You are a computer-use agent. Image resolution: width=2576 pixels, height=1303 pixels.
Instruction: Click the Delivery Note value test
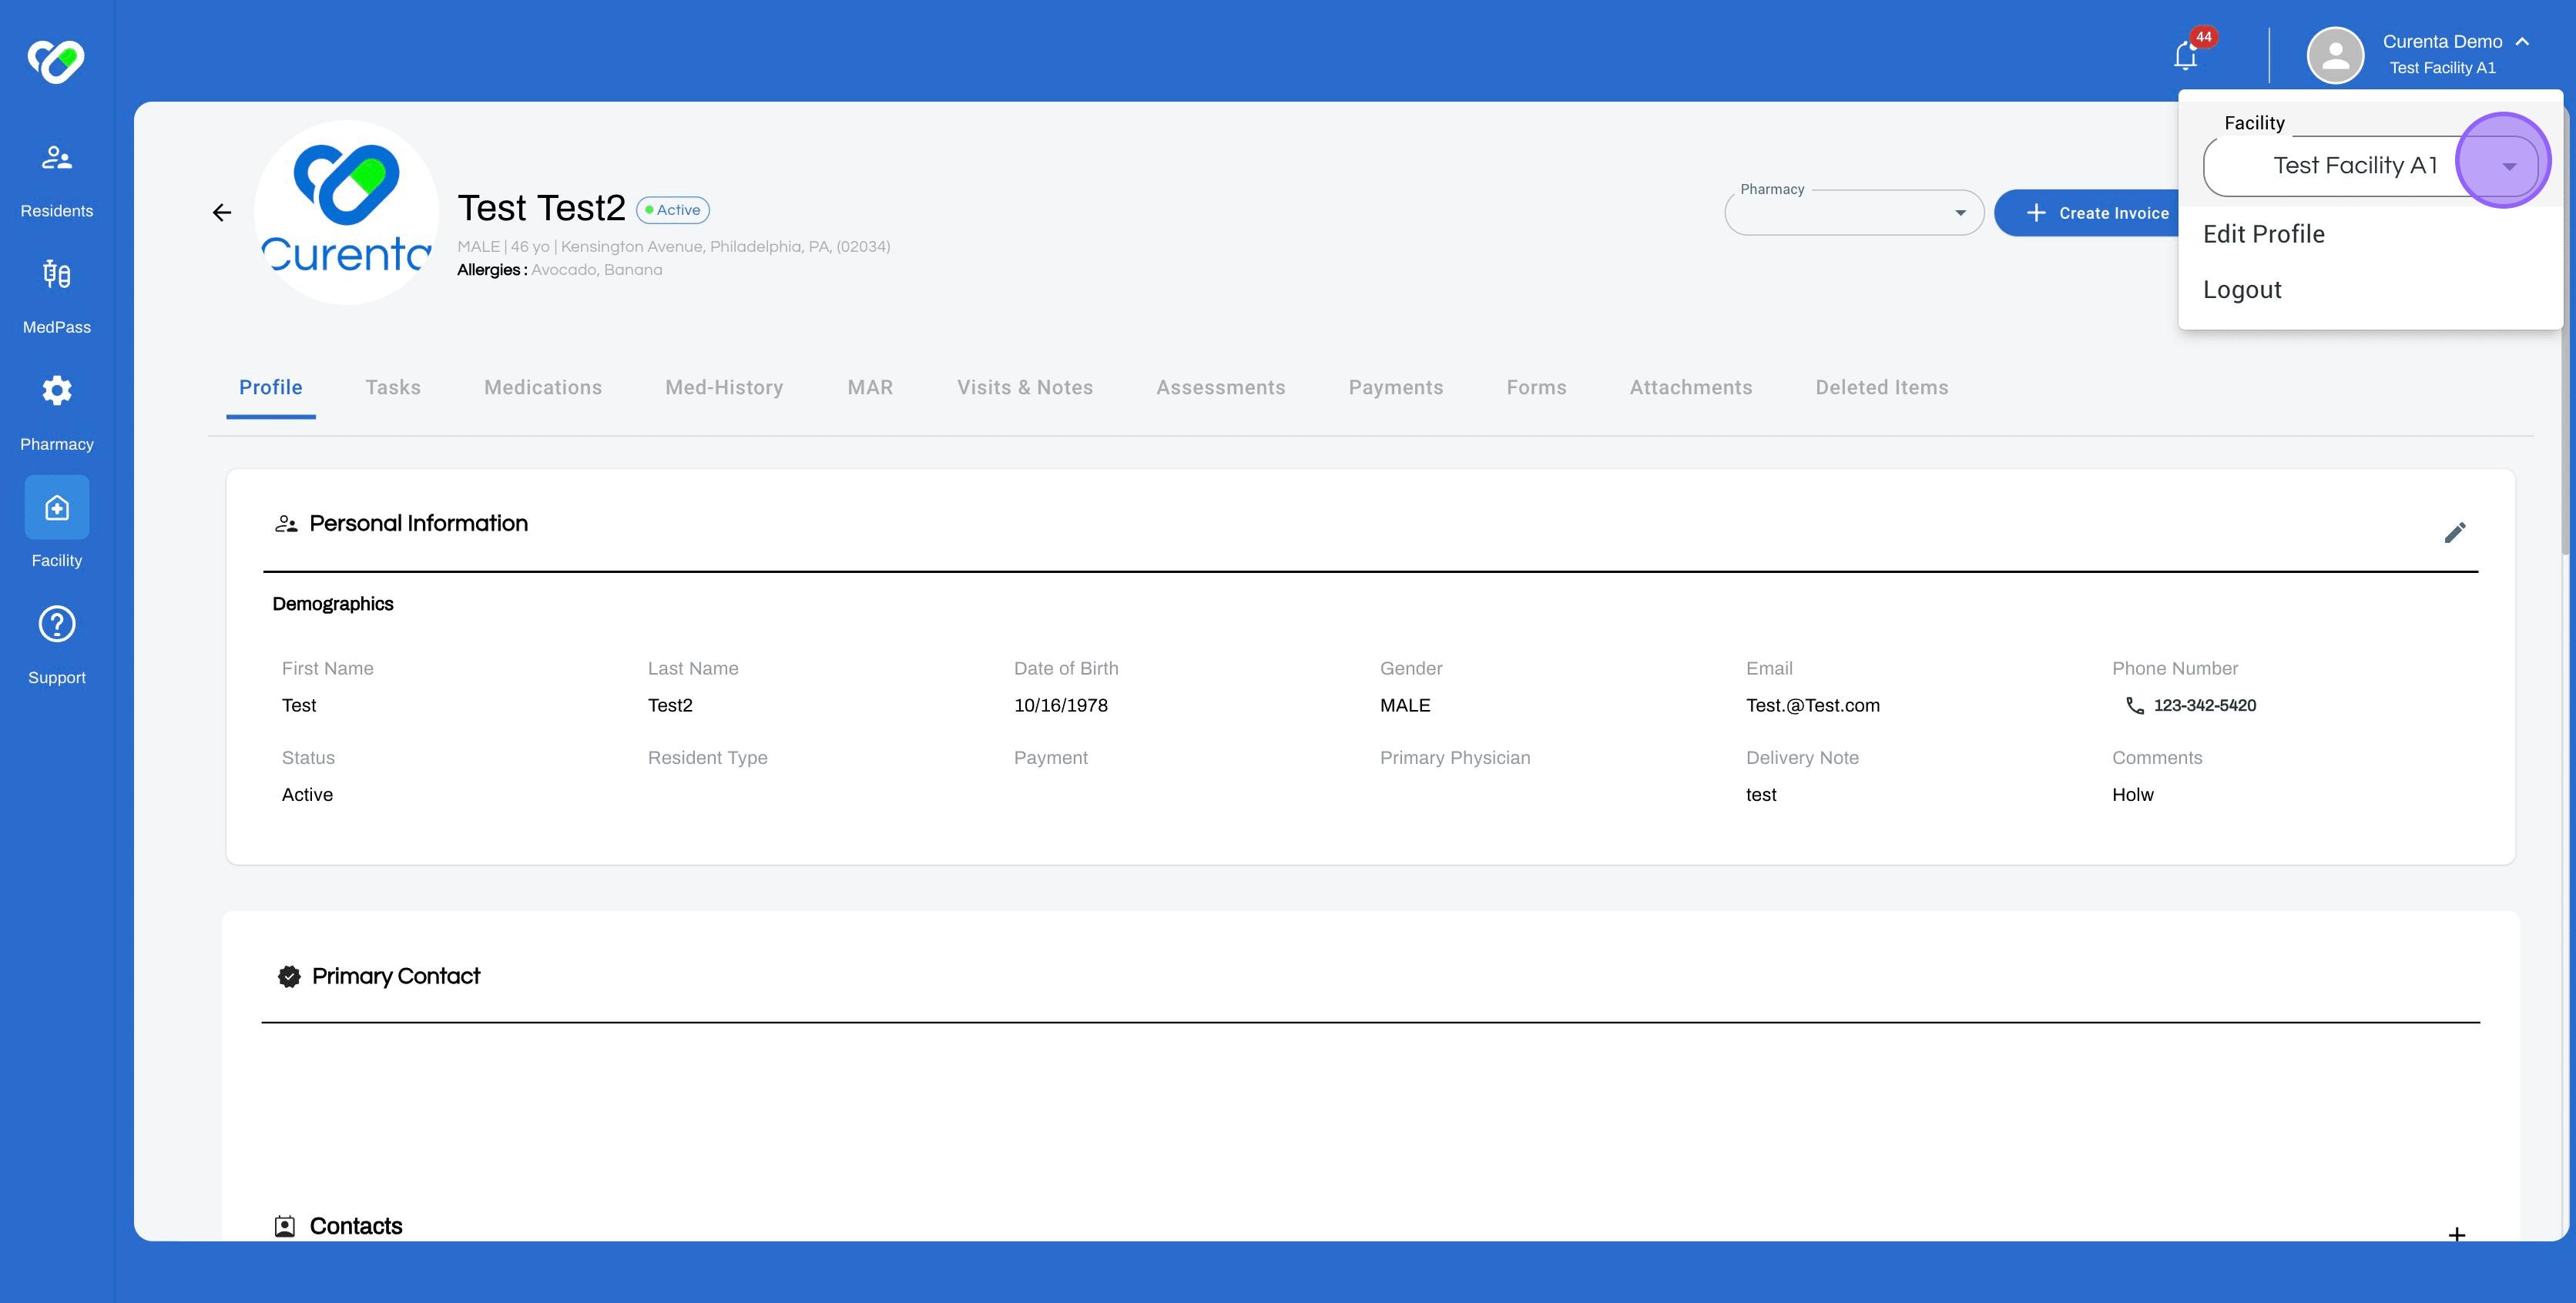1761,795
